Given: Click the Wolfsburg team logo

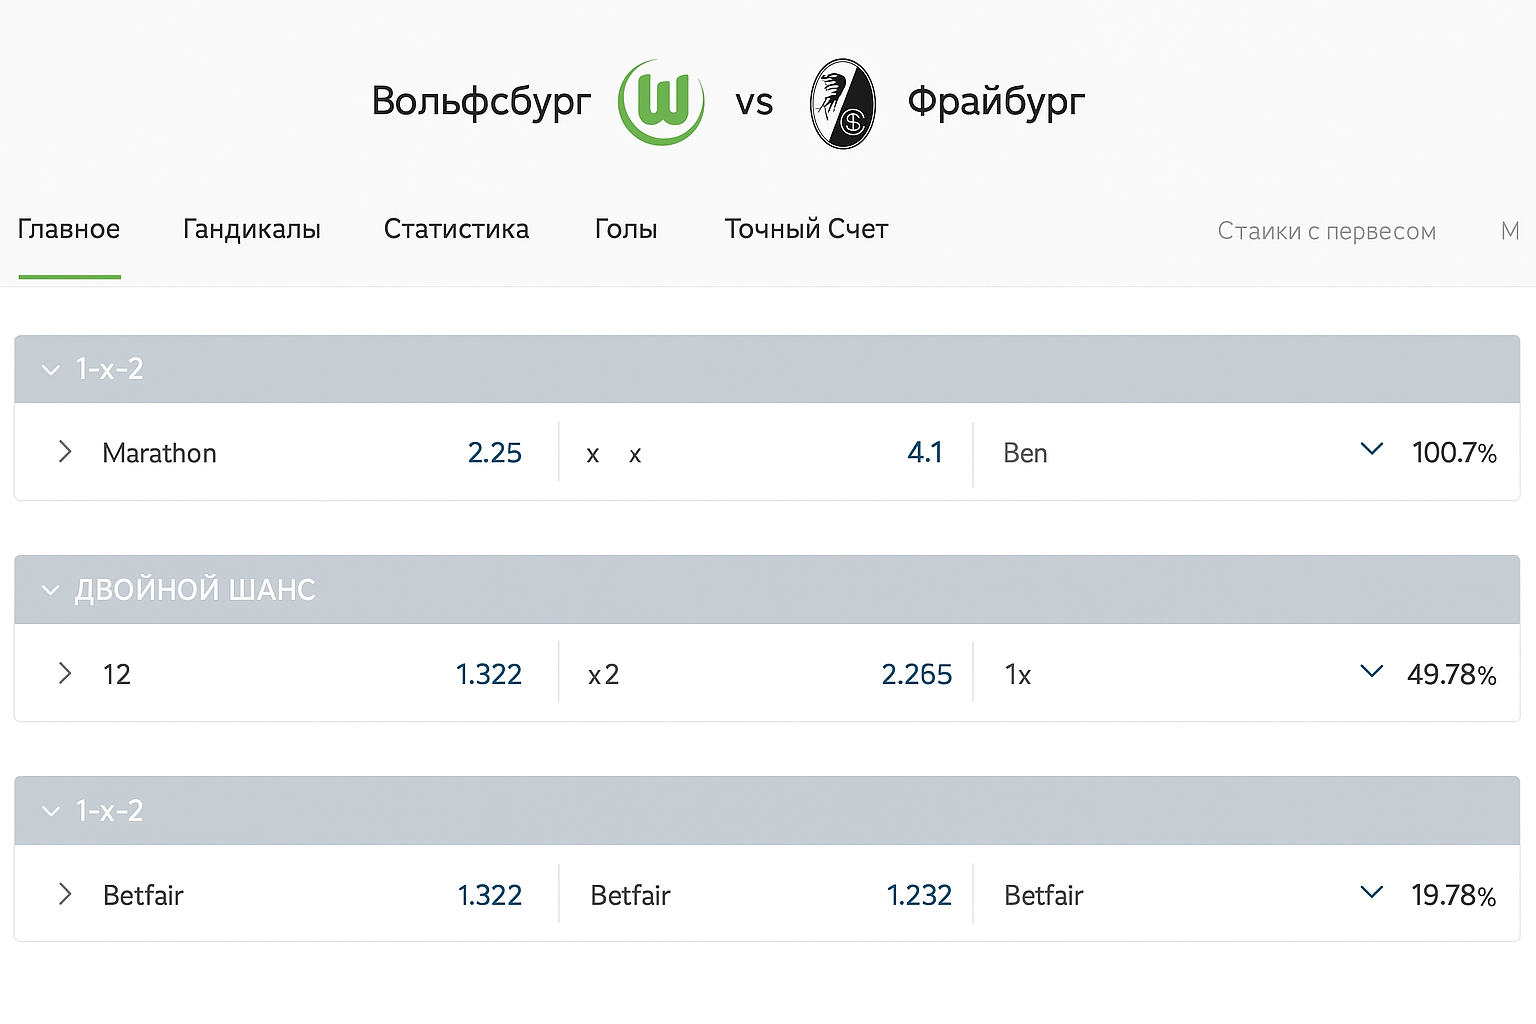Looking at the screenshot, I should click(661, 102).
